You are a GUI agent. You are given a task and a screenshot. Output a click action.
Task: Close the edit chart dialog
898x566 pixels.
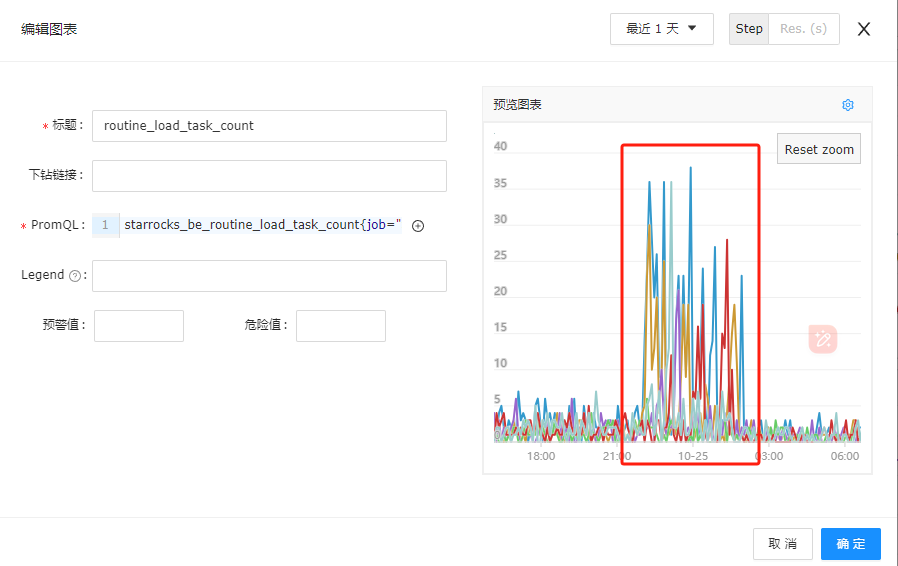coord(864,29)
